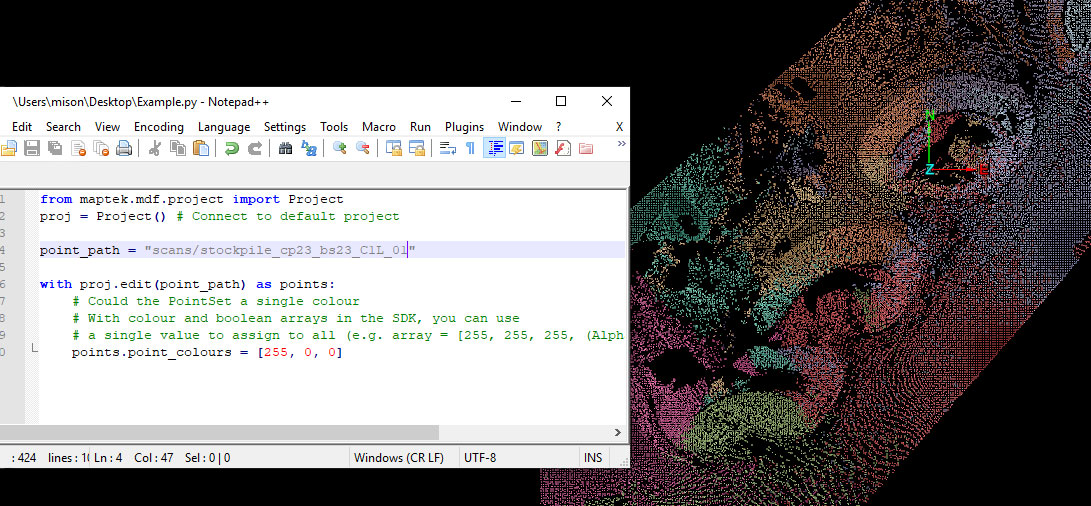The height and width of the screenshot is (506, 1091).
Task: Click the user defined language icon
Action: (516, 148)
